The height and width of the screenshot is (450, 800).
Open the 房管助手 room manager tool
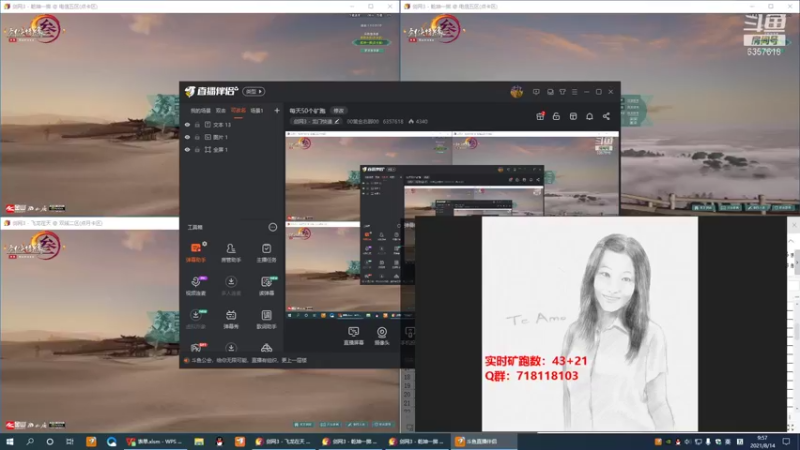(231, 253)
